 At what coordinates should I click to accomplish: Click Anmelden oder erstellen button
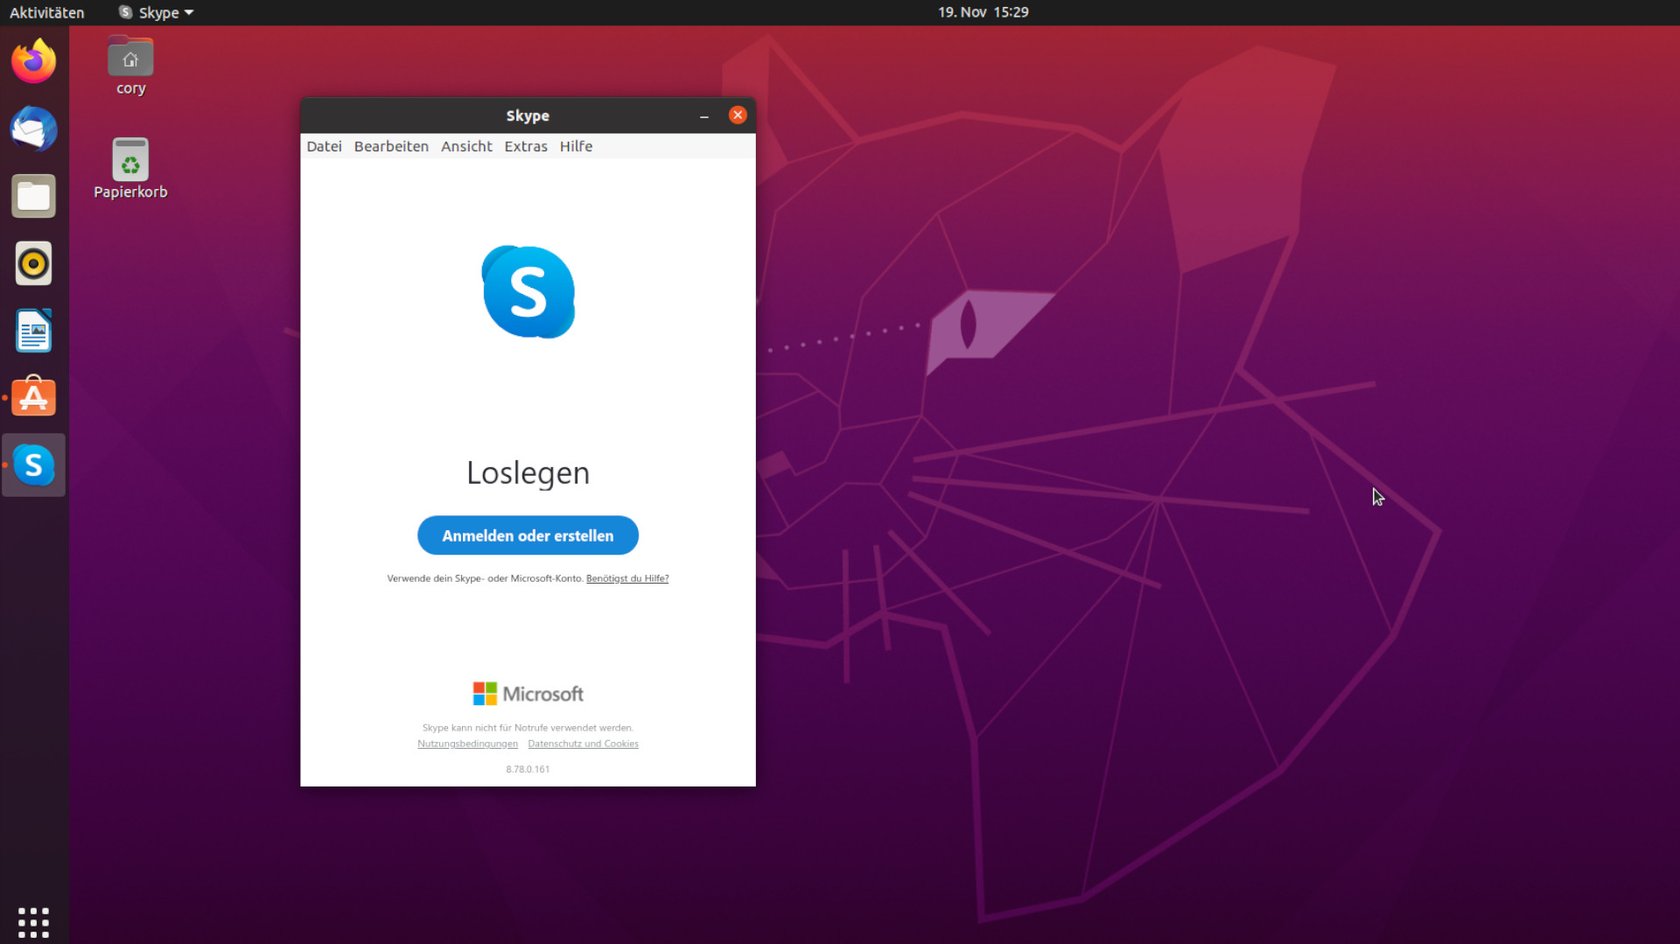pos(528,535)
